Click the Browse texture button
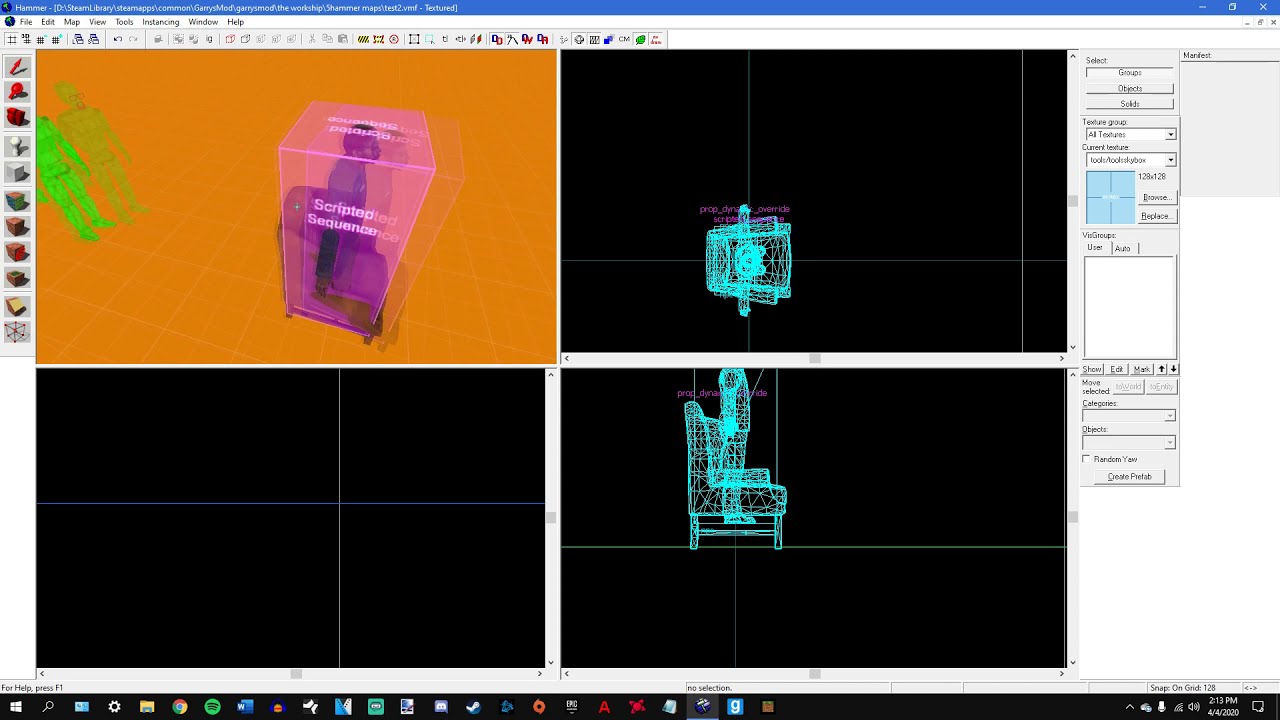Image resolution: width=1280 pixels, height=720 pixels. tap(1156, 198)
